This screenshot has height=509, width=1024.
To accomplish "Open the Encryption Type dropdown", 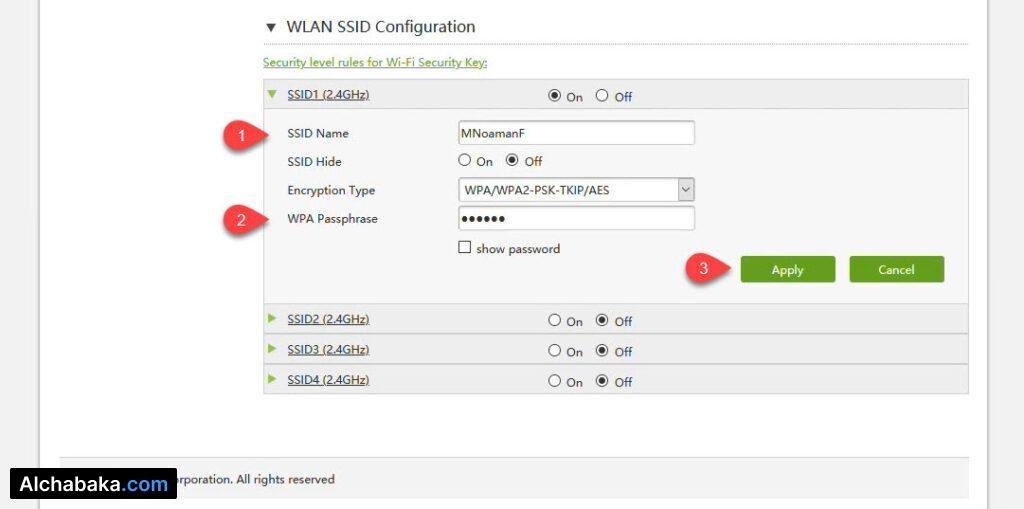I will coord(685,190).
